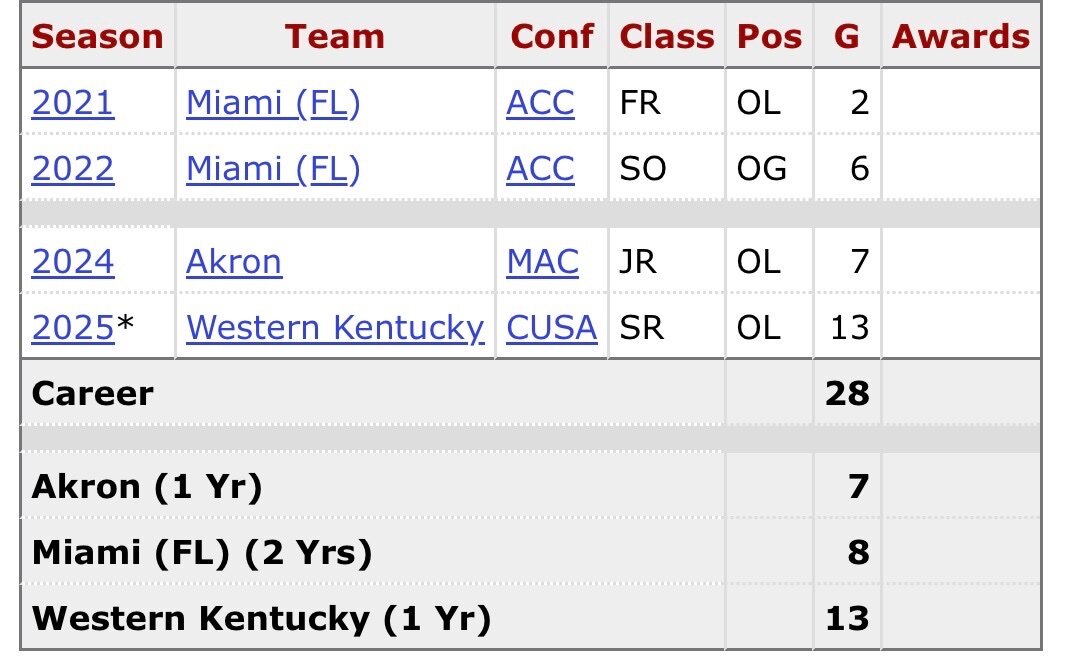Sort by the Team column header
Viewport: 1073px width, 671px height.
click(335, 37)
